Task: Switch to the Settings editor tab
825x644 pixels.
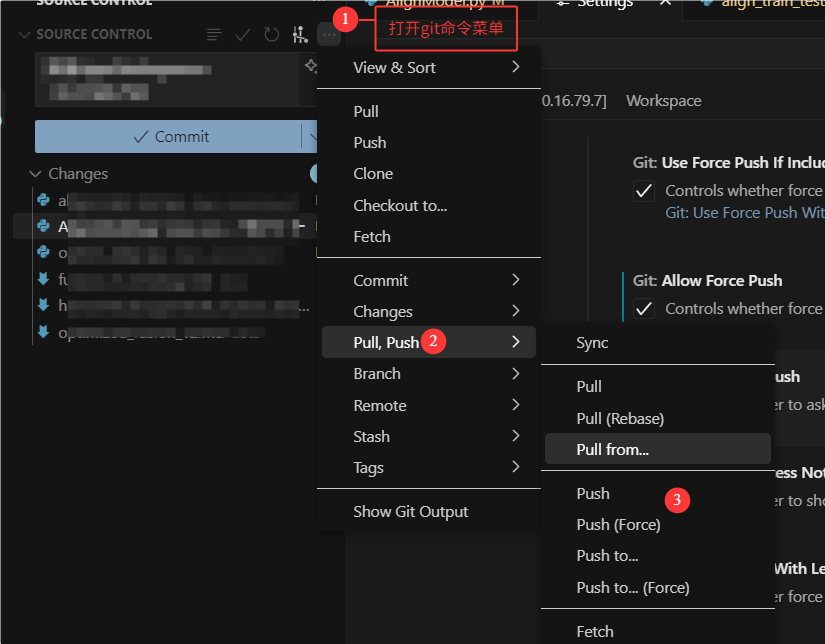Action: click(605, 4)
